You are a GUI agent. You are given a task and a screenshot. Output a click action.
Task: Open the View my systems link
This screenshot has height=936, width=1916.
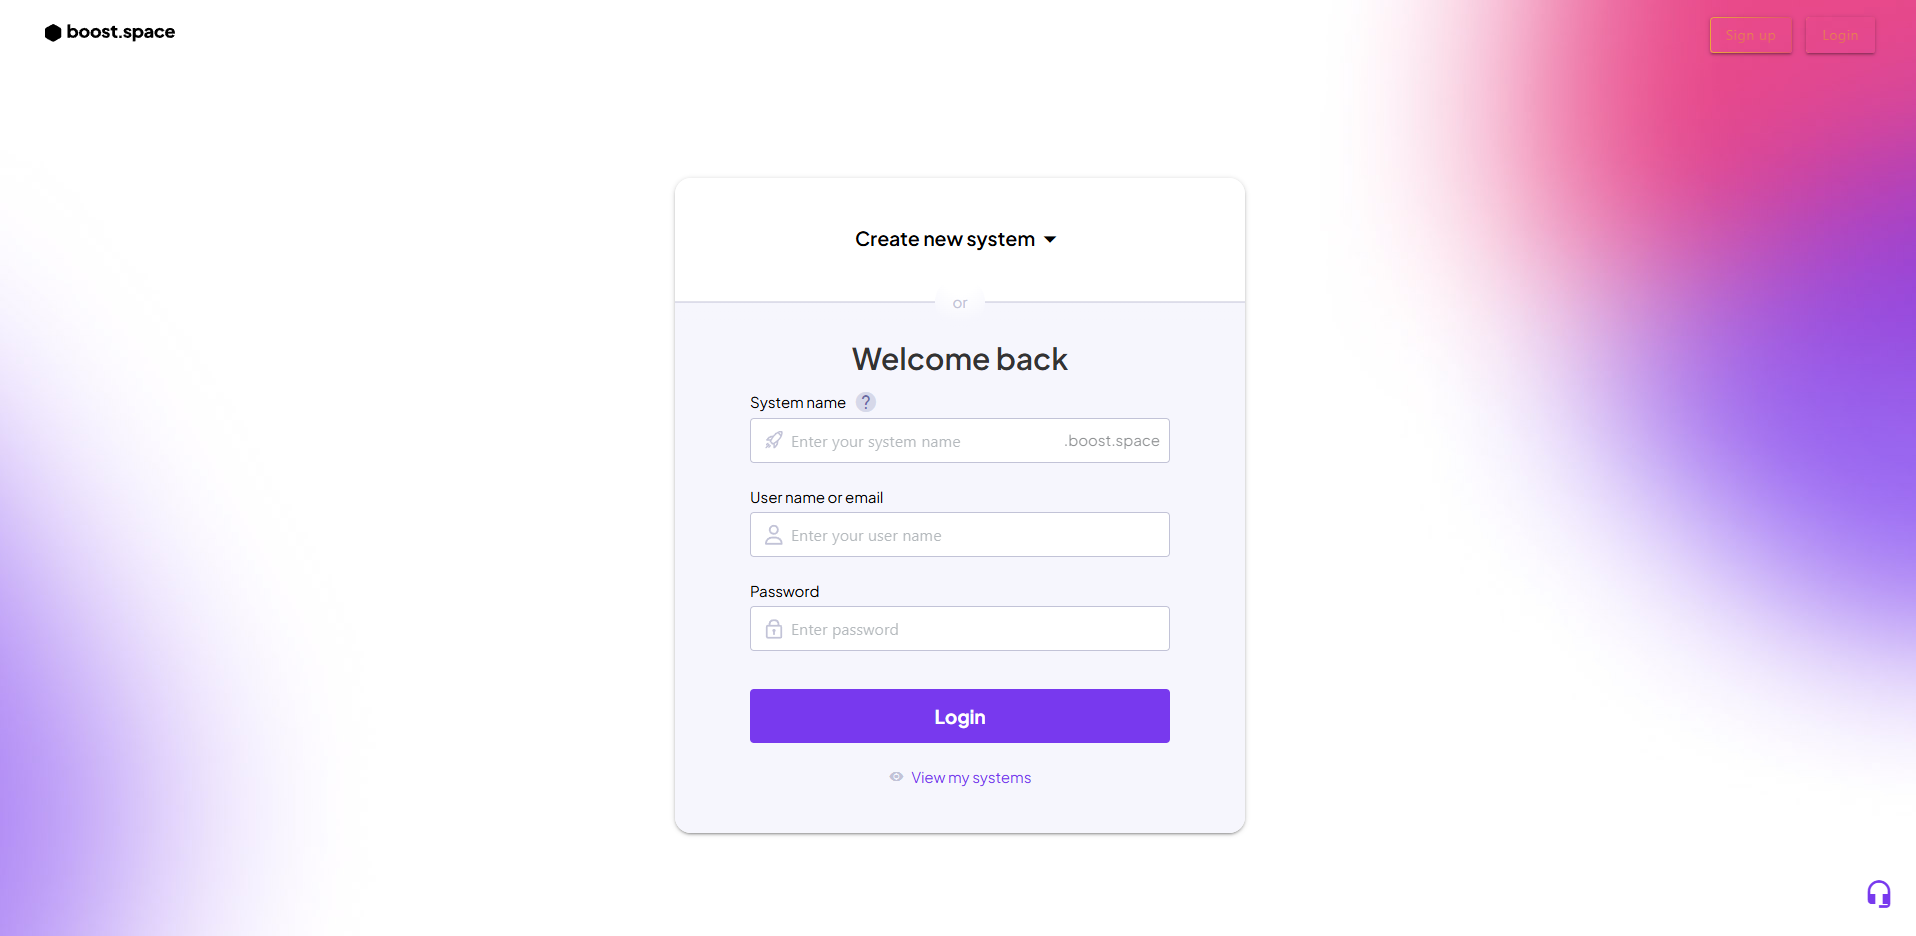tap(970, 778)
